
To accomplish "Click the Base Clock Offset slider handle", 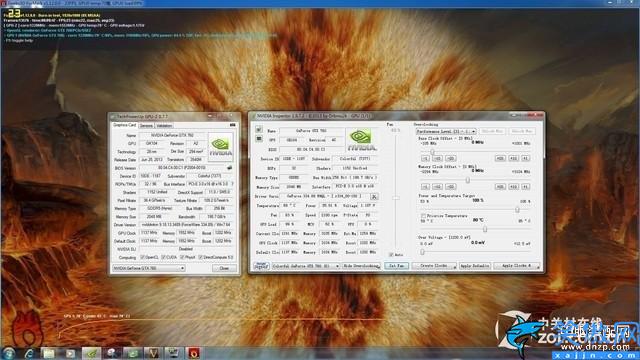I will pyautogui.click(x=432, y=152).
